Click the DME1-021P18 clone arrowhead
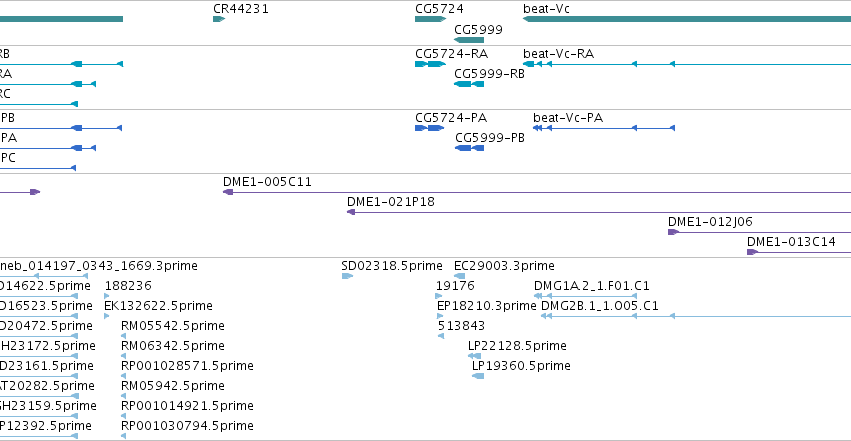The height and width of the screenshot is (441, 851). [x=351, y=212]
